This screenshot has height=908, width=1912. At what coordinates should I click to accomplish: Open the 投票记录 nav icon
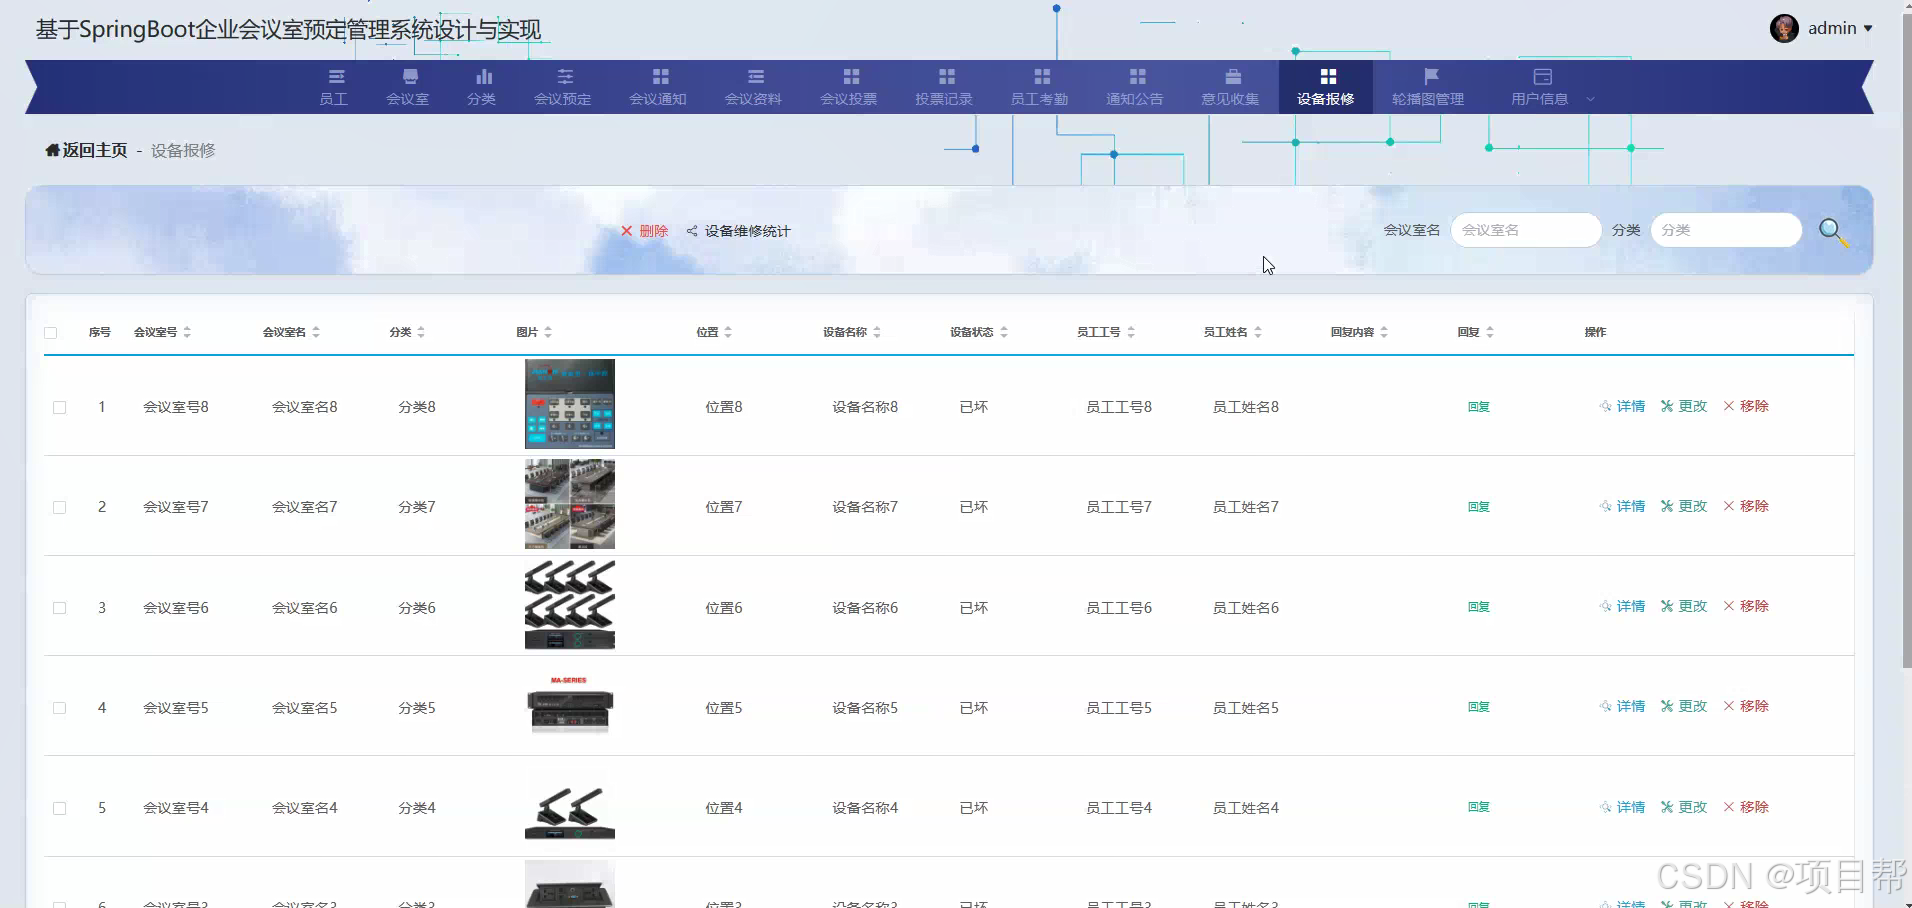tap(947, 77)
